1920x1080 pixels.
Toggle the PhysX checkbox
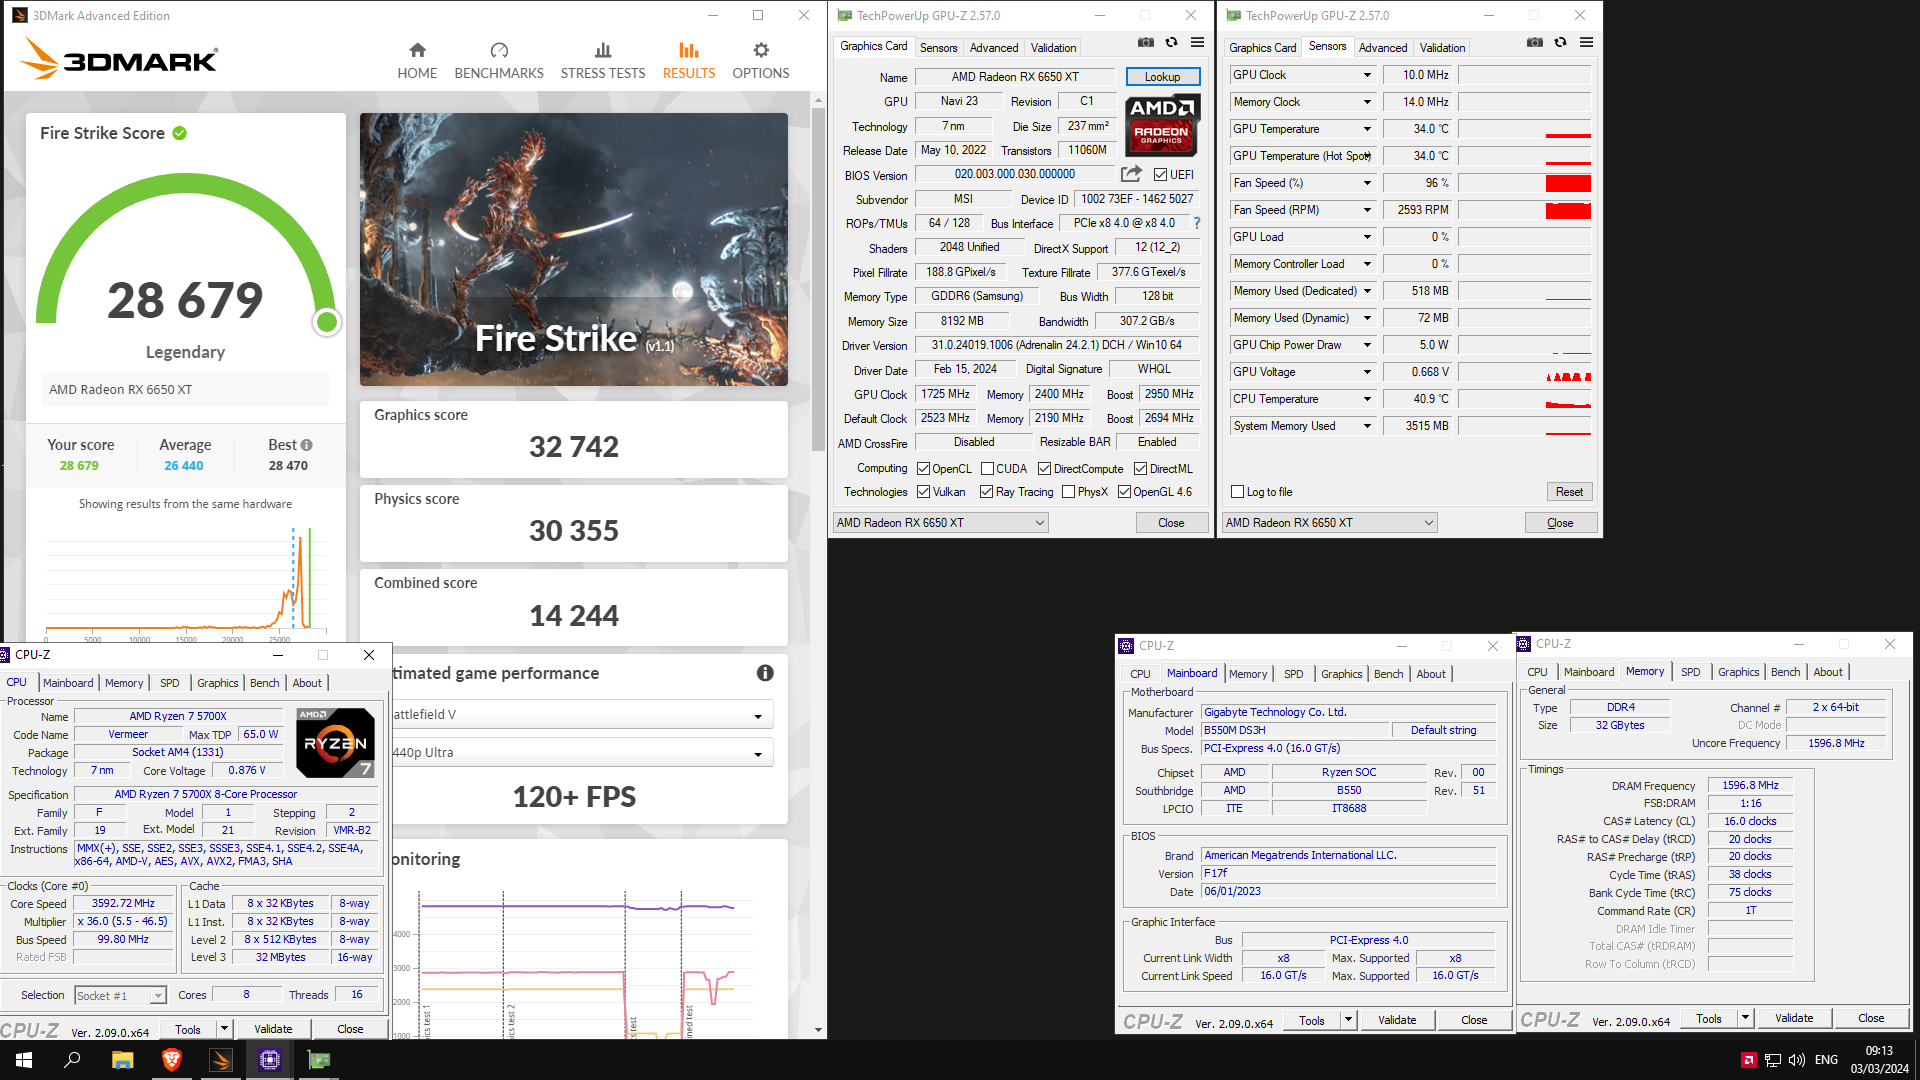pos(1068,492)
